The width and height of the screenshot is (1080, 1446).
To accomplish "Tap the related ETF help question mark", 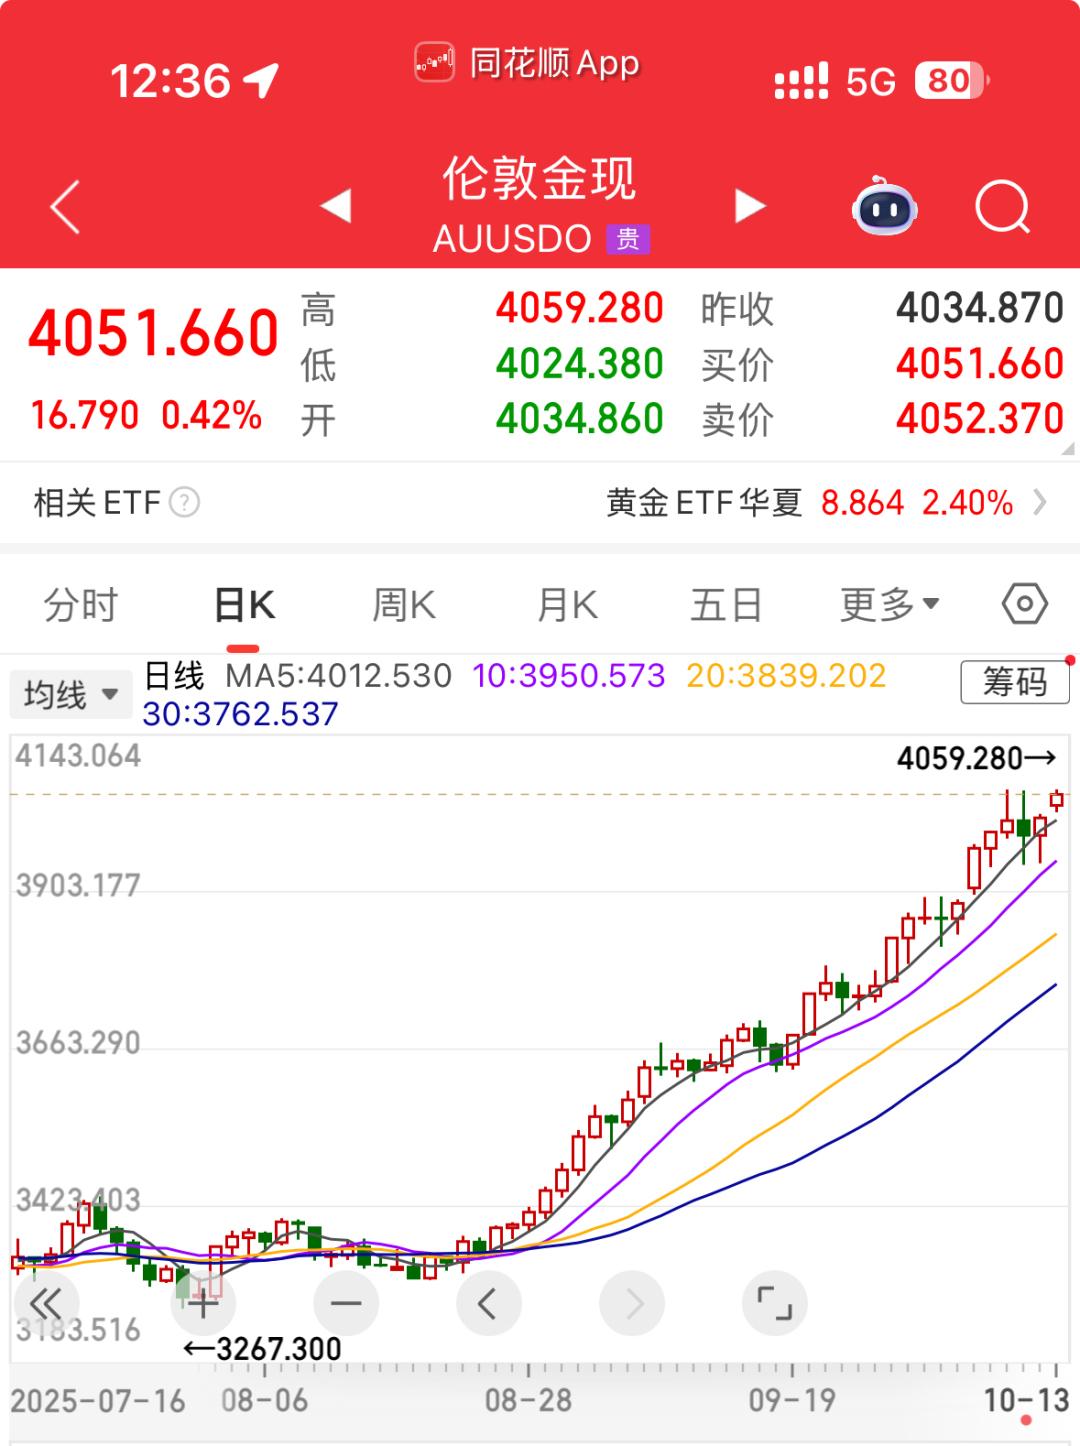I will point(185,502).
